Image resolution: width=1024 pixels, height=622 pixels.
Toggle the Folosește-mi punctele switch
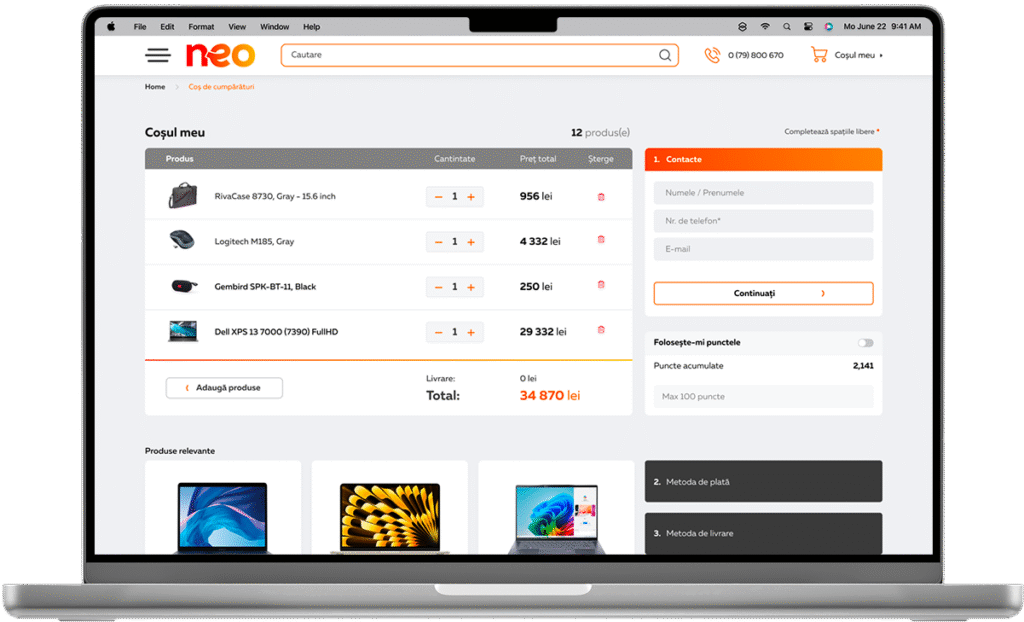pos(865,343)
